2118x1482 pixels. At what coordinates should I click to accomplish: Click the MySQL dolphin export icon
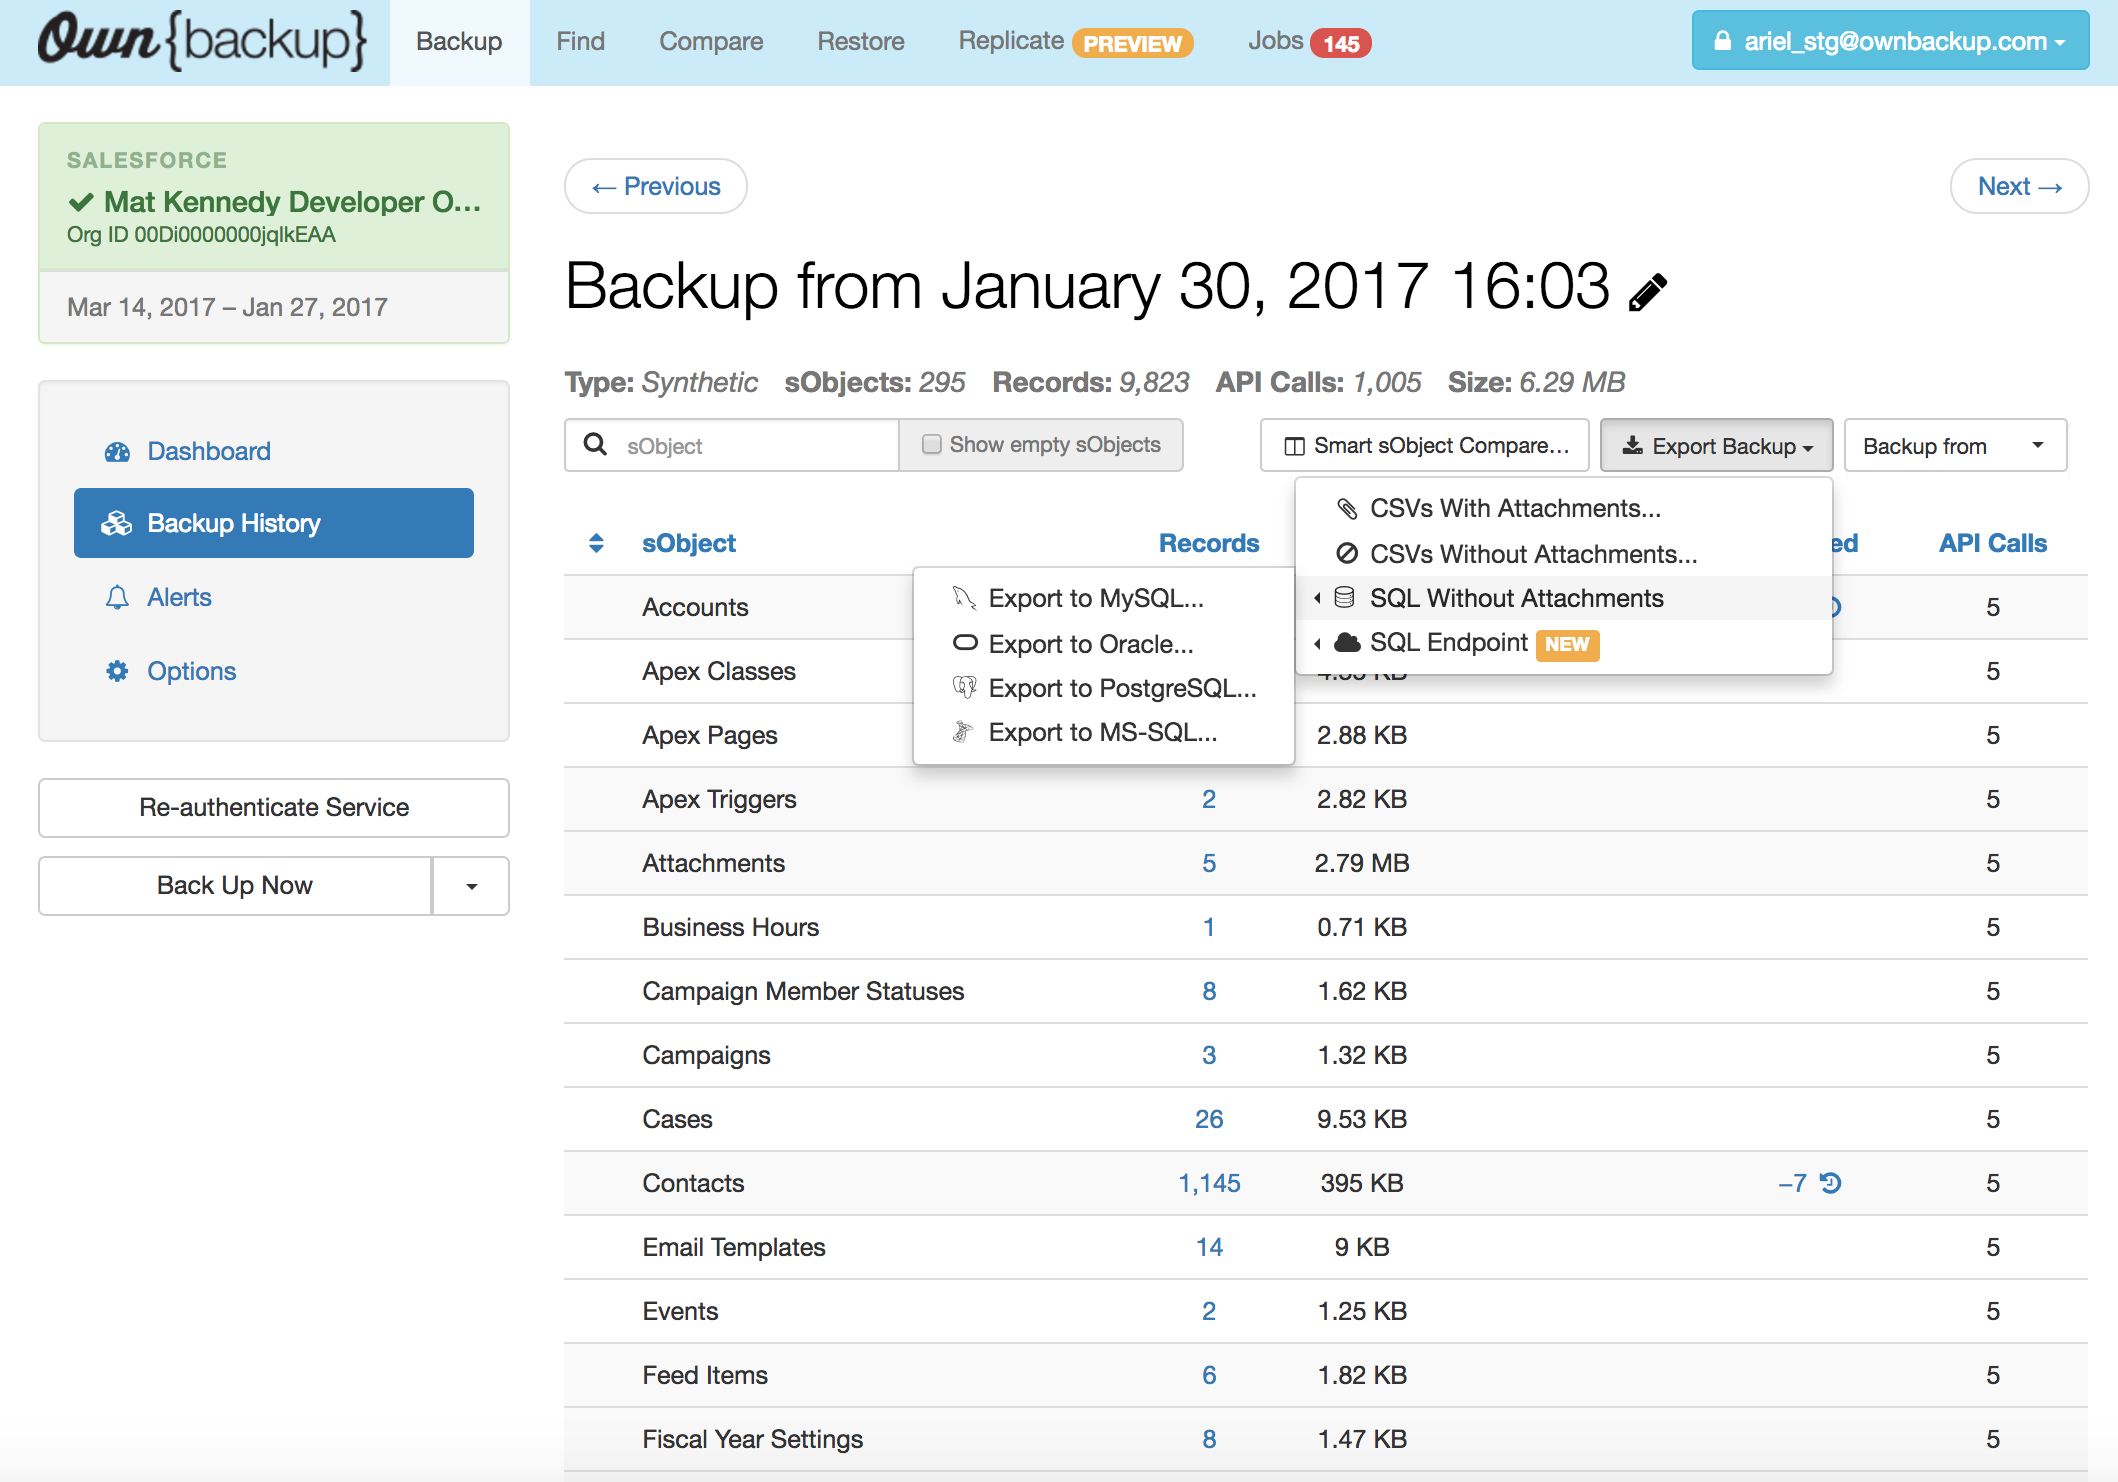click(964, 598)
